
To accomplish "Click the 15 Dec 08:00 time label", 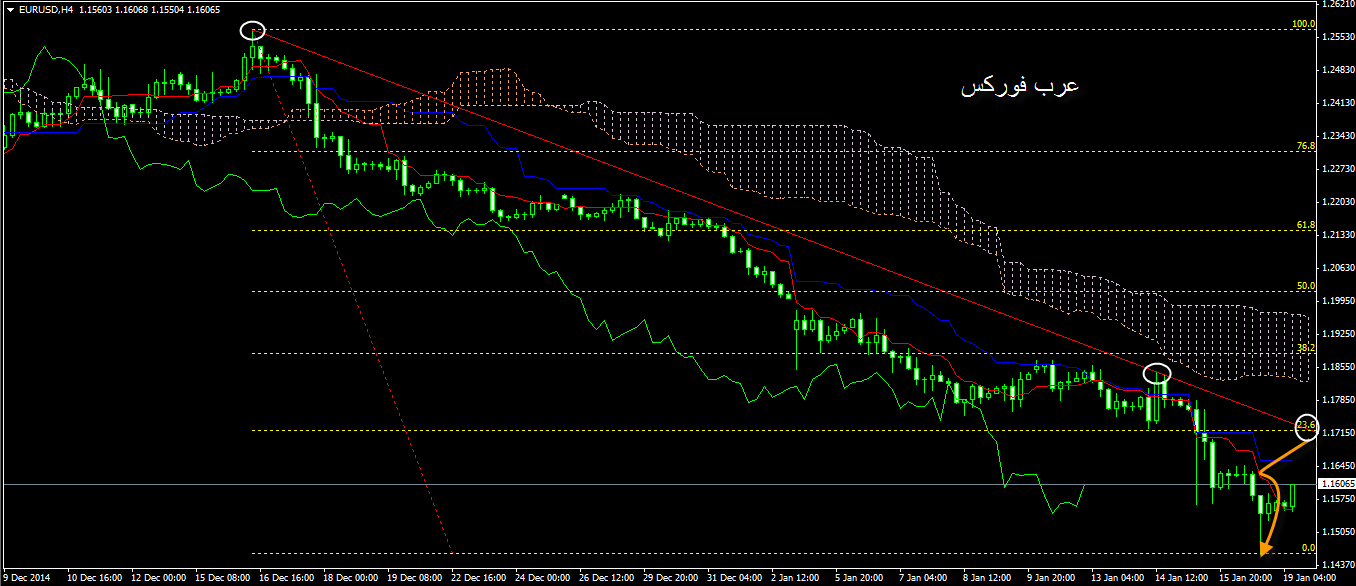I will (222, 578).
